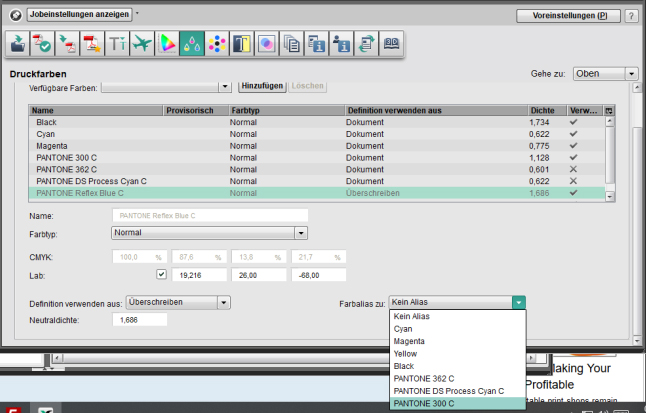Toggle the Lab checkbox
This screenshot has width=646, height=413.
[162, 274]
